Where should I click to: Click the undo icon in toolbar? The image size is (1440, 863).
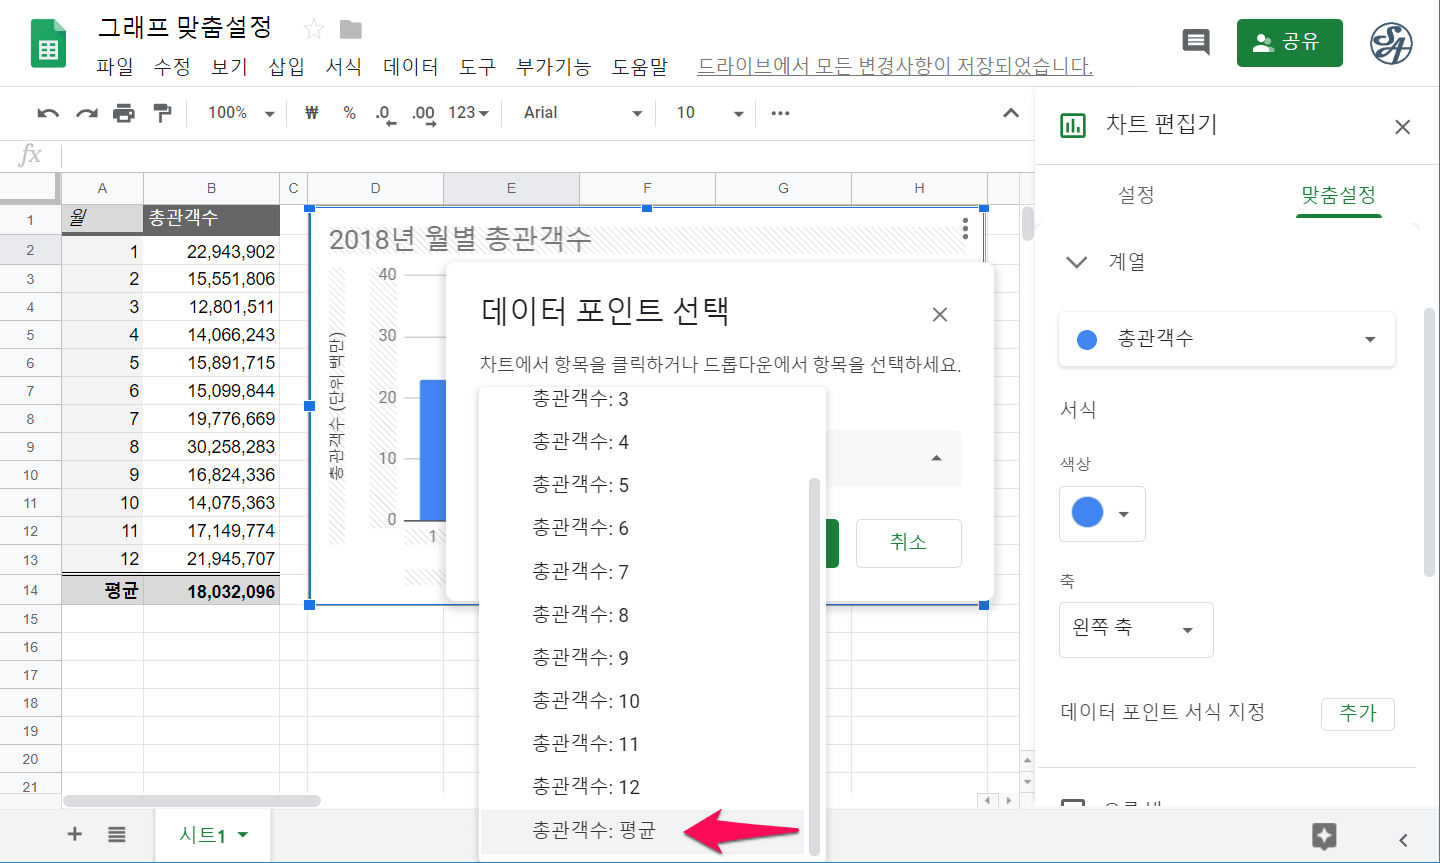[48, 113]
